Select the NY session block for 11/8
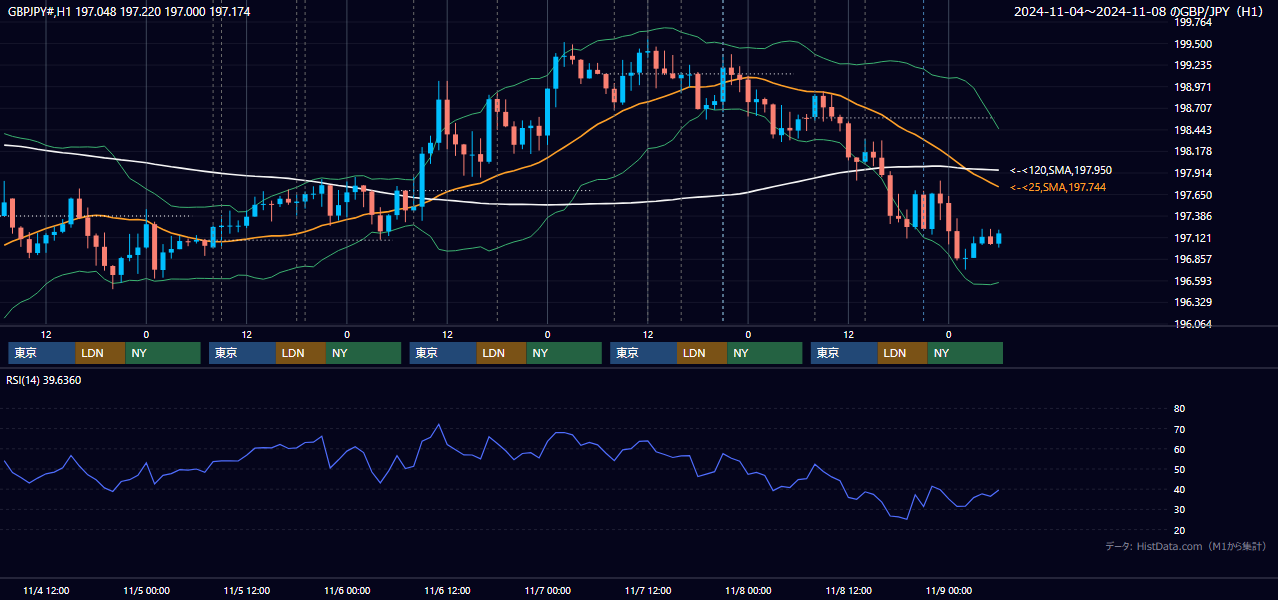Viewport: 1278px width, 600px height. [965, 353]
